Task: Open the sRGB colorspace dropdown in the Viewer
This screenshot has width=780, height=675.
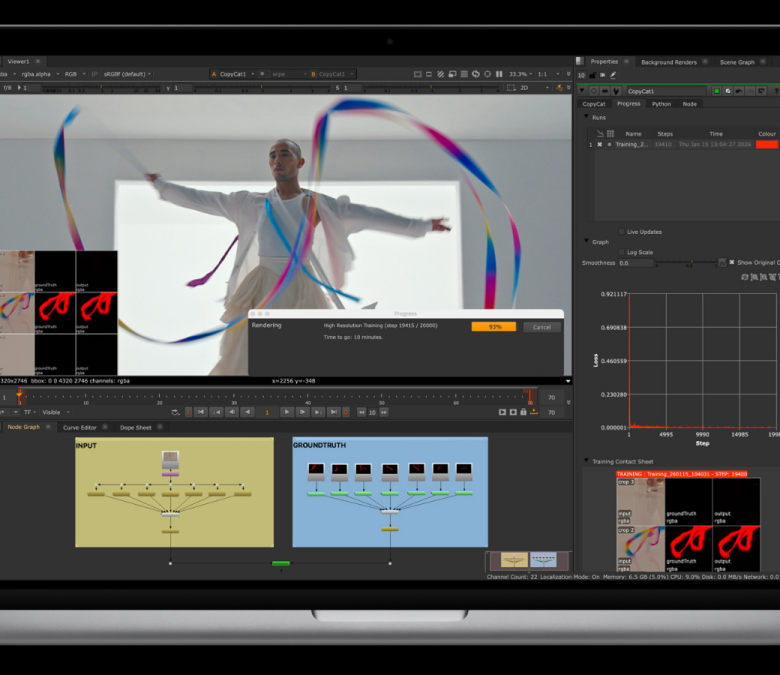Action: pyautogui.click(x=123, y=74)
